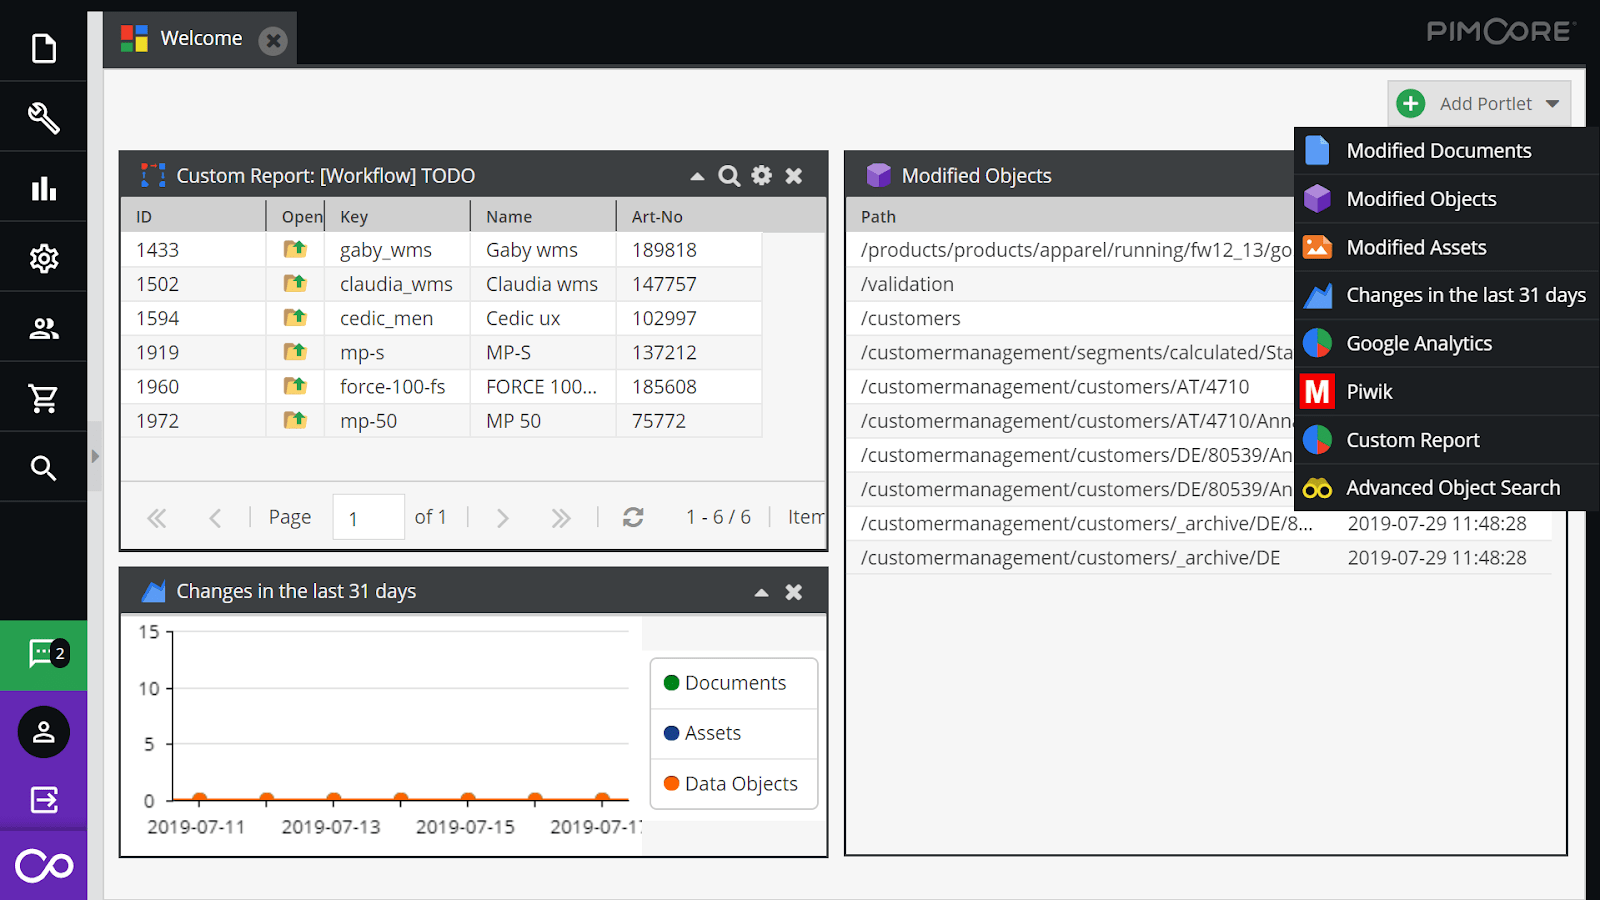1600x900 pixels.
Task: Select Google Analytics from the portlet menu
Action: pyautogui.click(x=1418, y=343)
